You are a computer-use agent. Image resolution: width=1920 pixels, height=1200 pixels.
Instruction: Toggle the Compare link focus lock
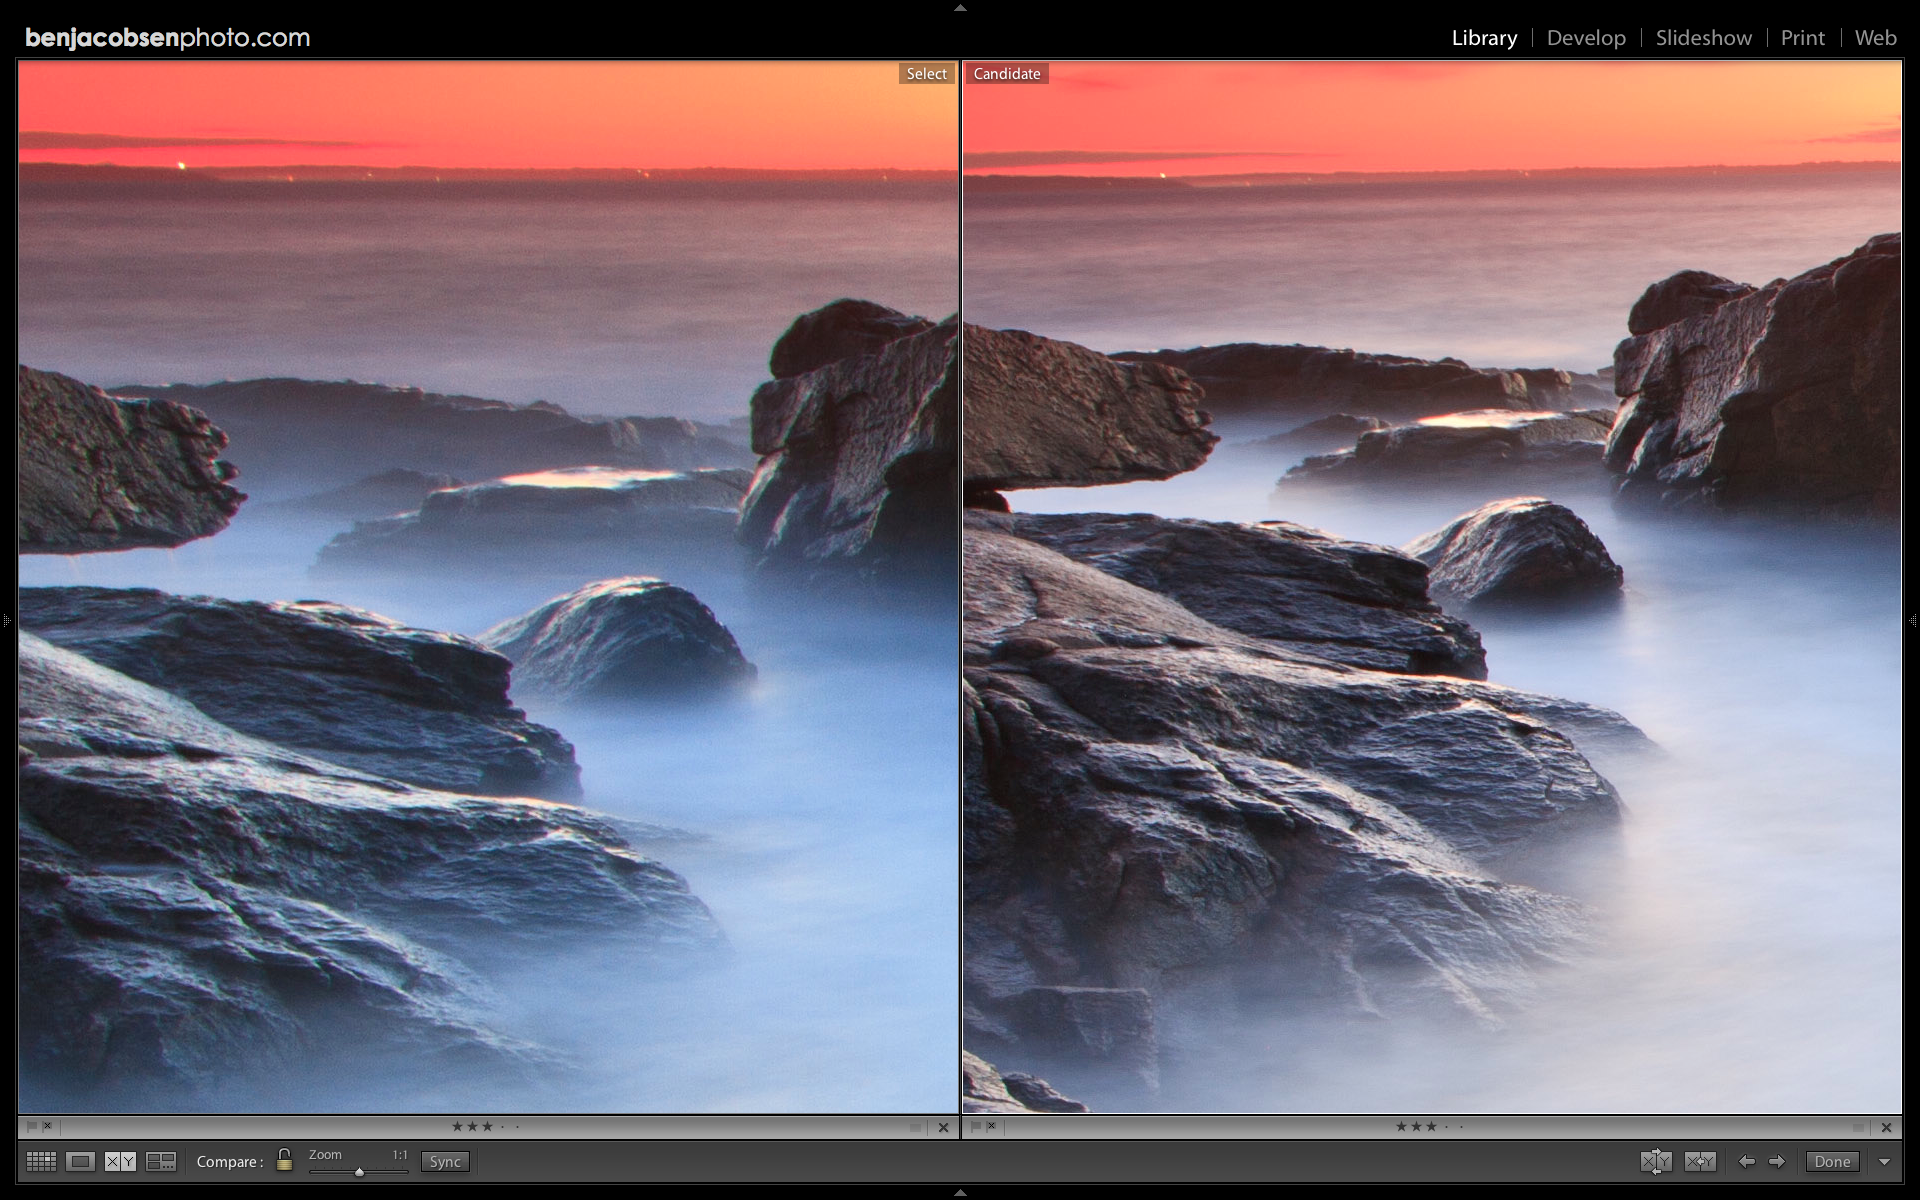click(x=284, y=1160)
